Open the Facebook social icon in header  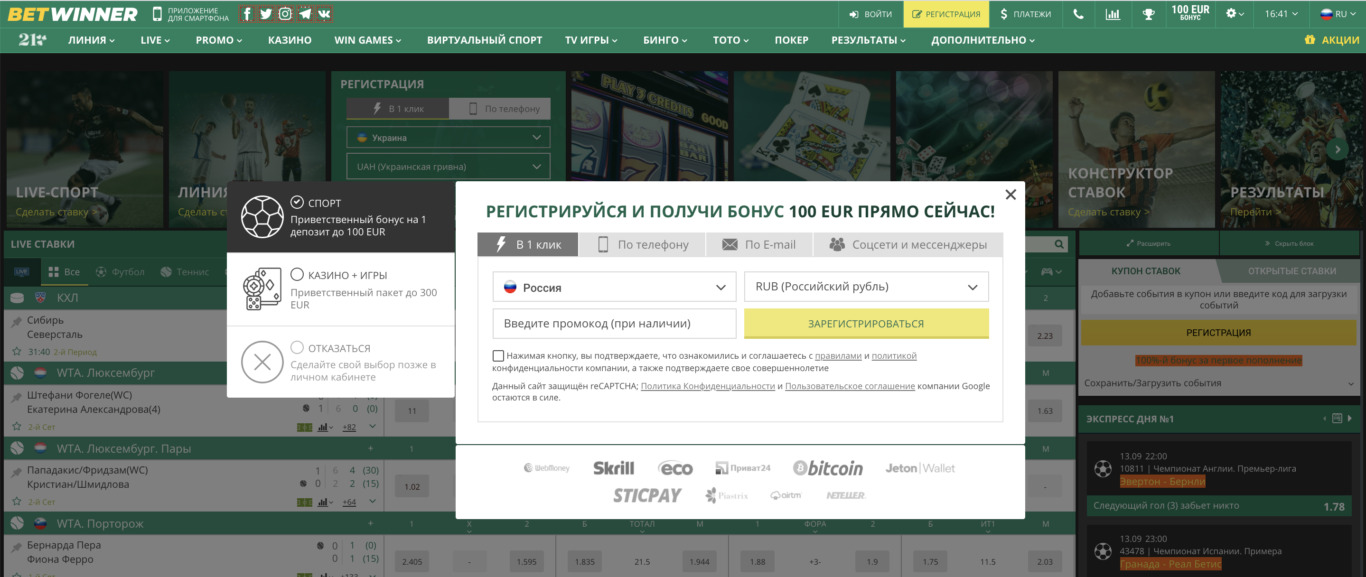247,14
